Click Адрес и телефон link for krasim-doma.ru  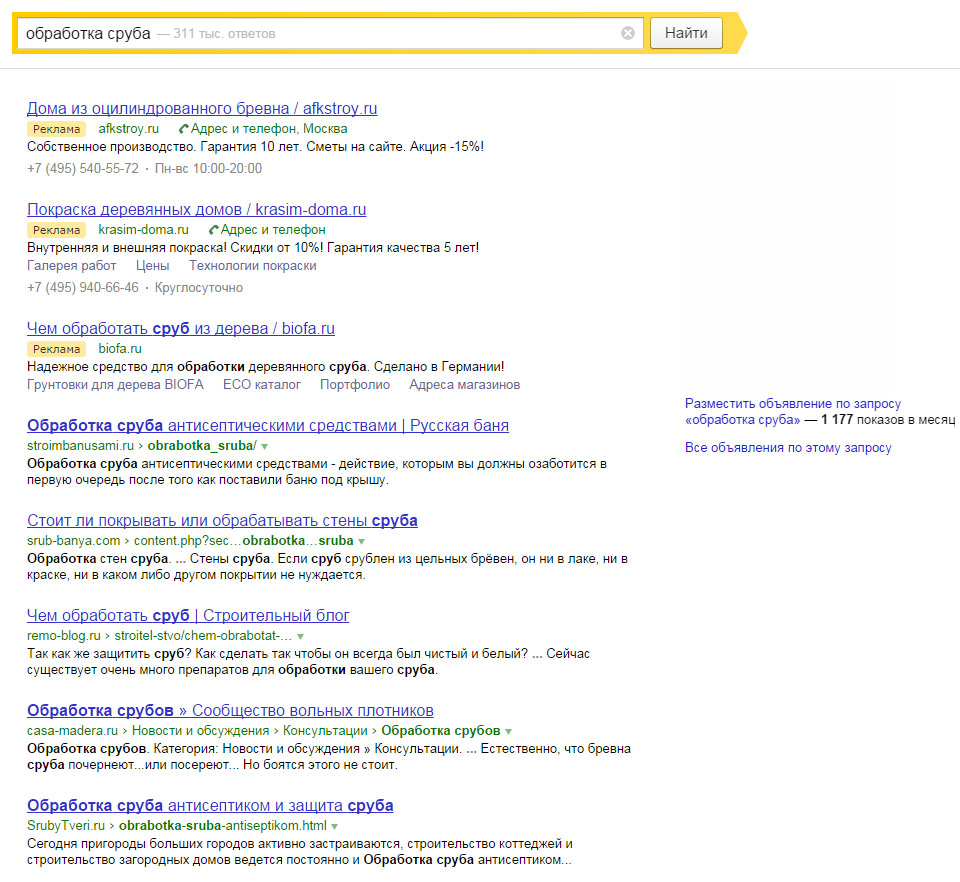click(x=273, y=230)
